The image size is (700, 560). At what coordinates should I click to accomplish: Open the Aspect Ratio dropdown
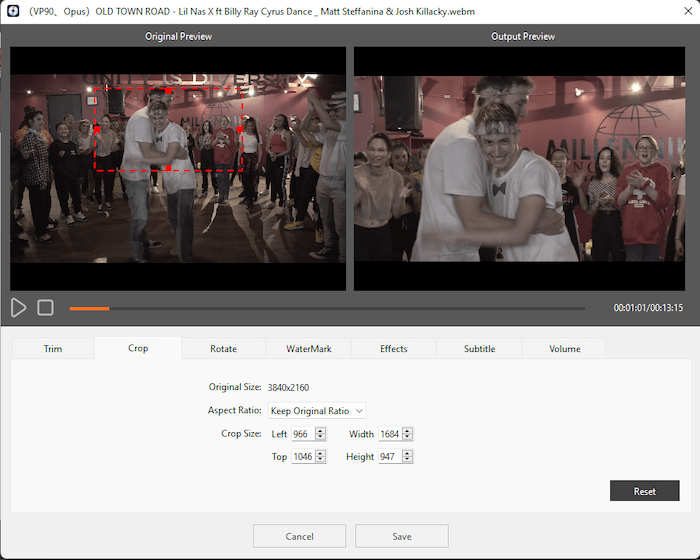(316, 411)
